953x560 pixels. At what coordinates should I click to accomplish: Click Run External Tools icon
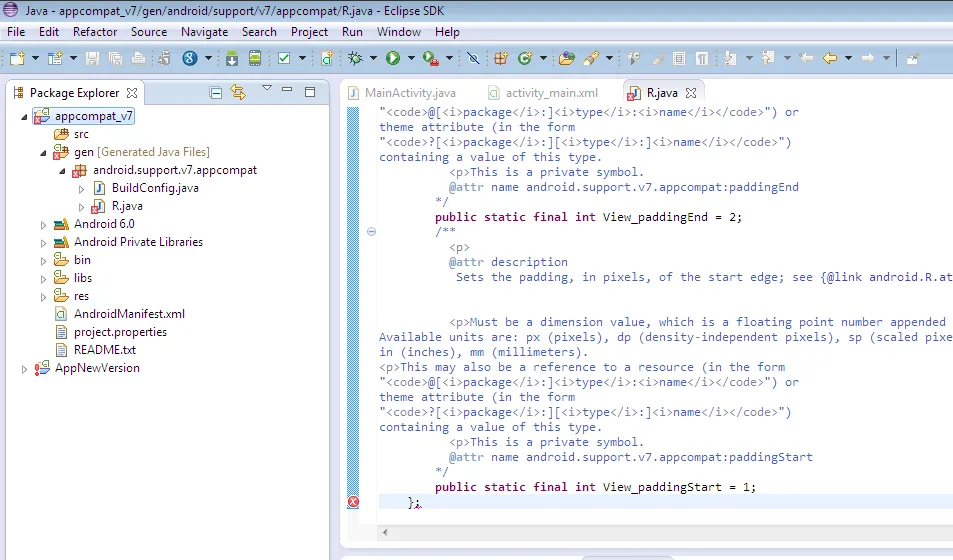[x=430, y=58]
